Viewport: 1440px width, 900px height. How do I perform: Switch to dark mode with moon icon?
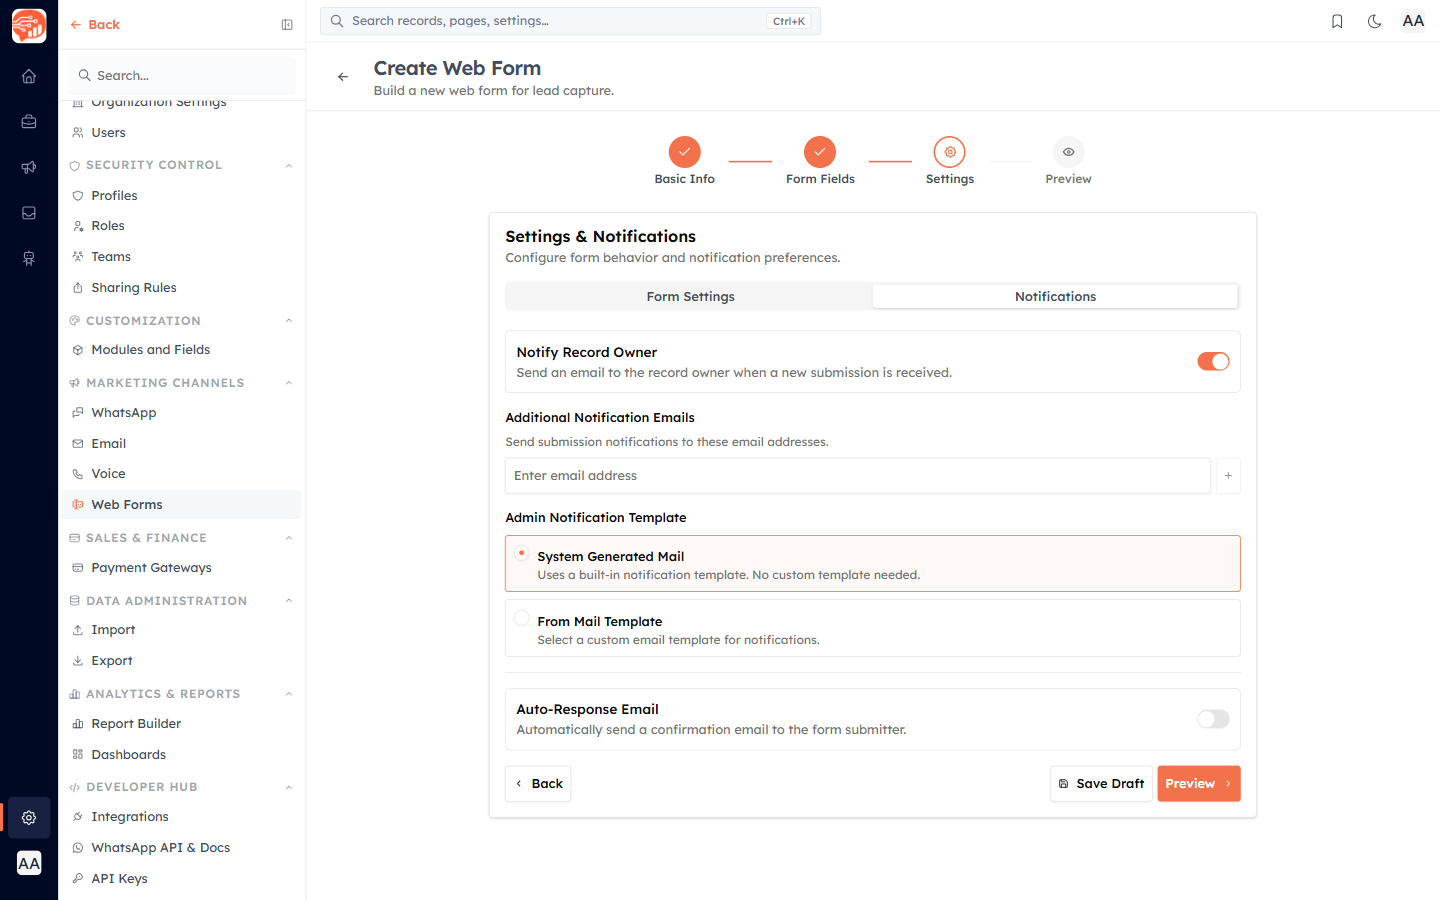click(x=1374, y=21)
